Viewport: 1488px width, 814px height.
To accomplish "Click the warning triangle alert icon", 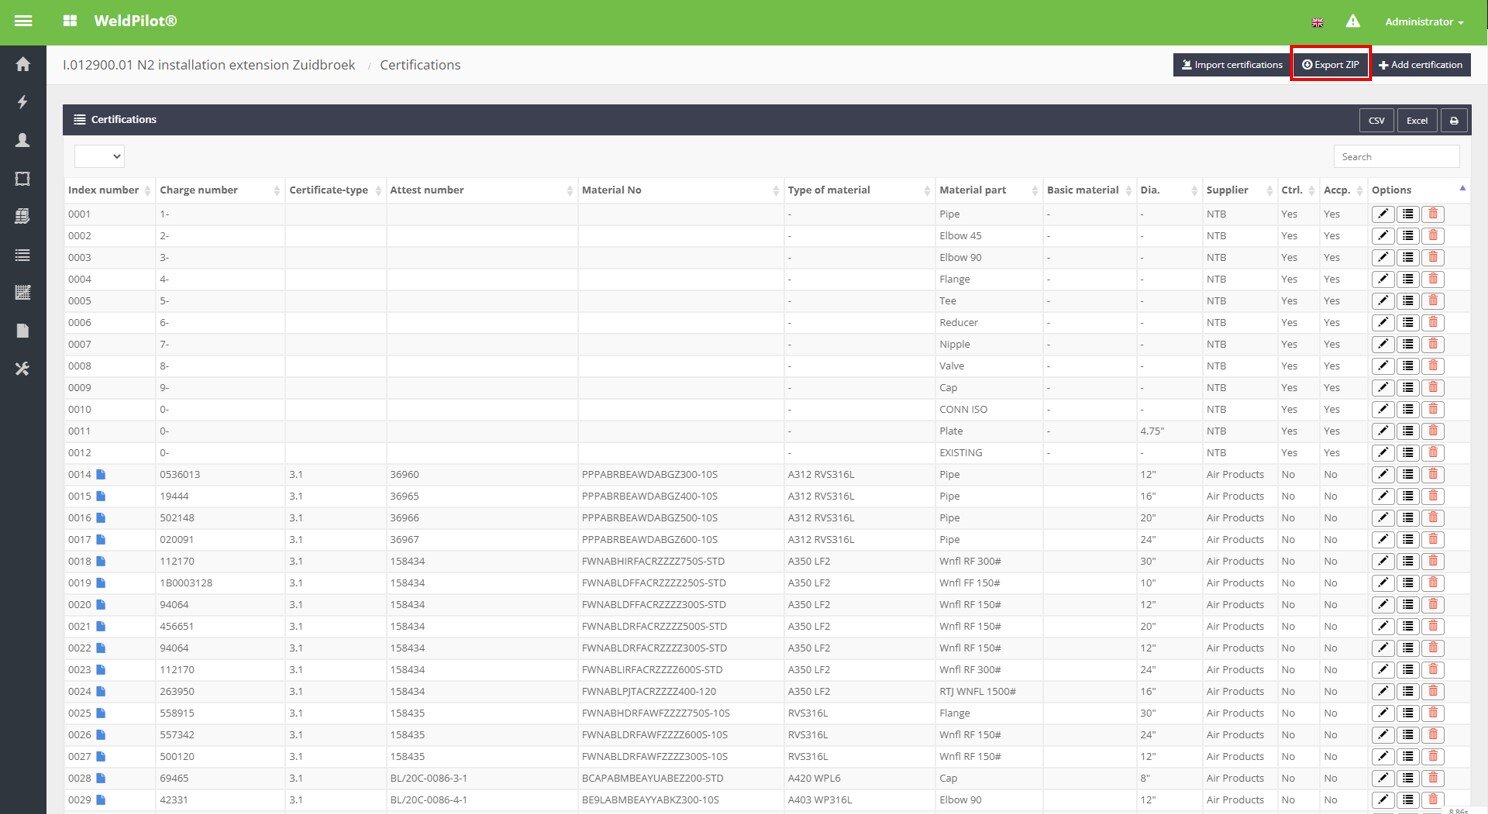I will (1352, 21).
